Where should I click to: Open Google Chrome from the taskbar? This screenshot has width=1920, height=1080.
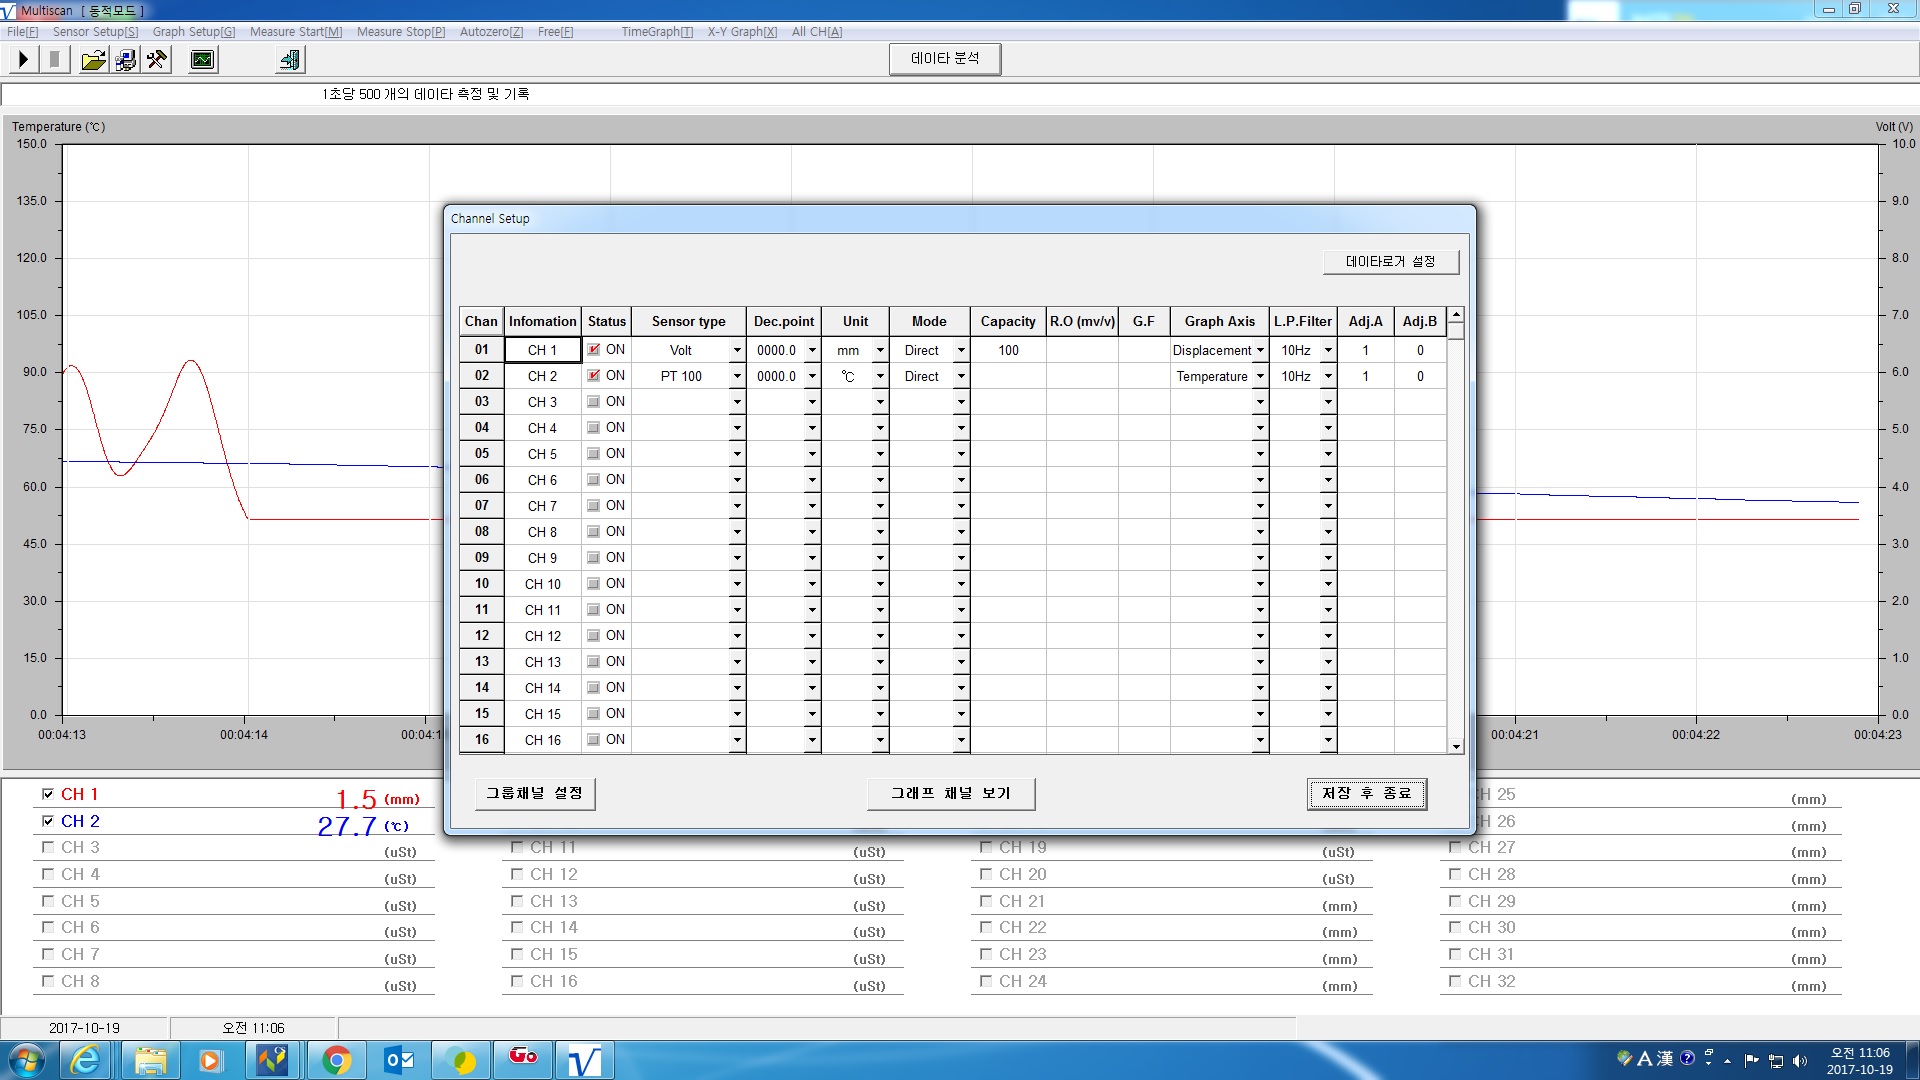pos(337,1060)
